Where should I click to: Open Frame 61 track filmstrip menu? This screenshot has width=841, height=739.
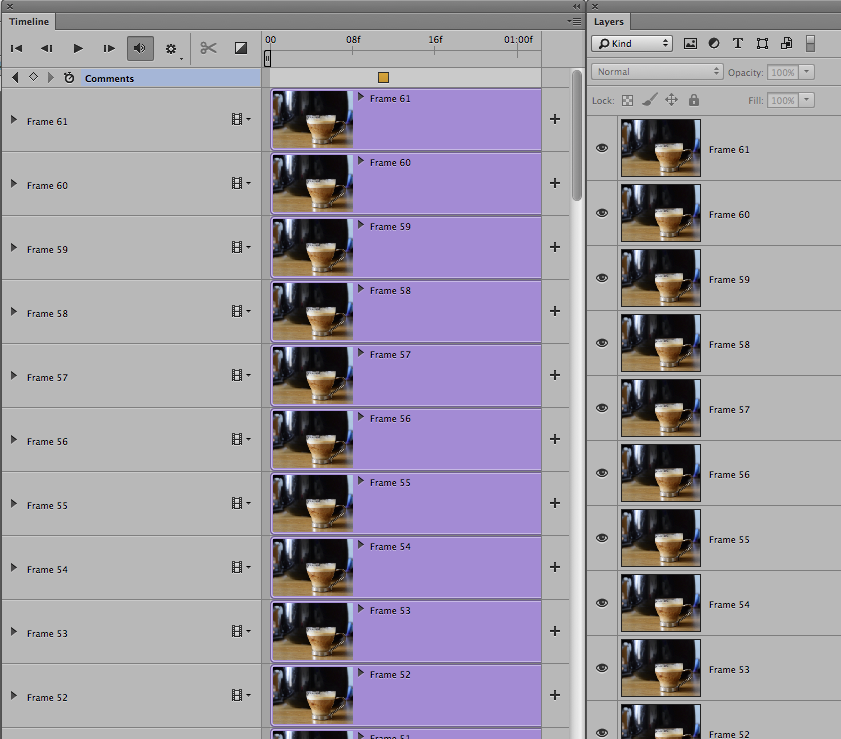(241, 119)
